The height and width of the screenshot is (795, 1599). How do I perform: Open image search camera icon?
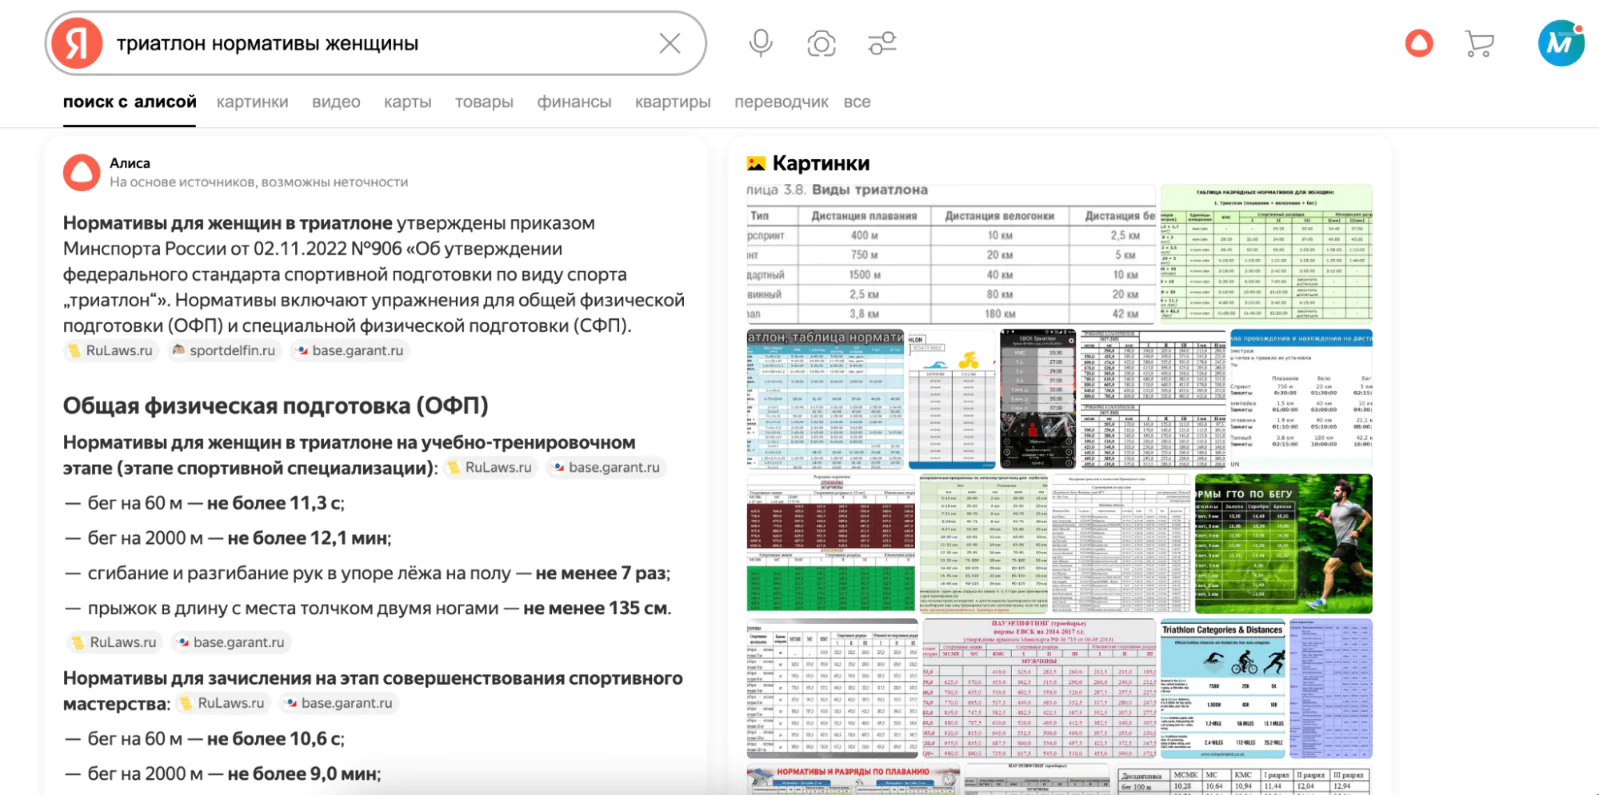click(x=821, y=43)
